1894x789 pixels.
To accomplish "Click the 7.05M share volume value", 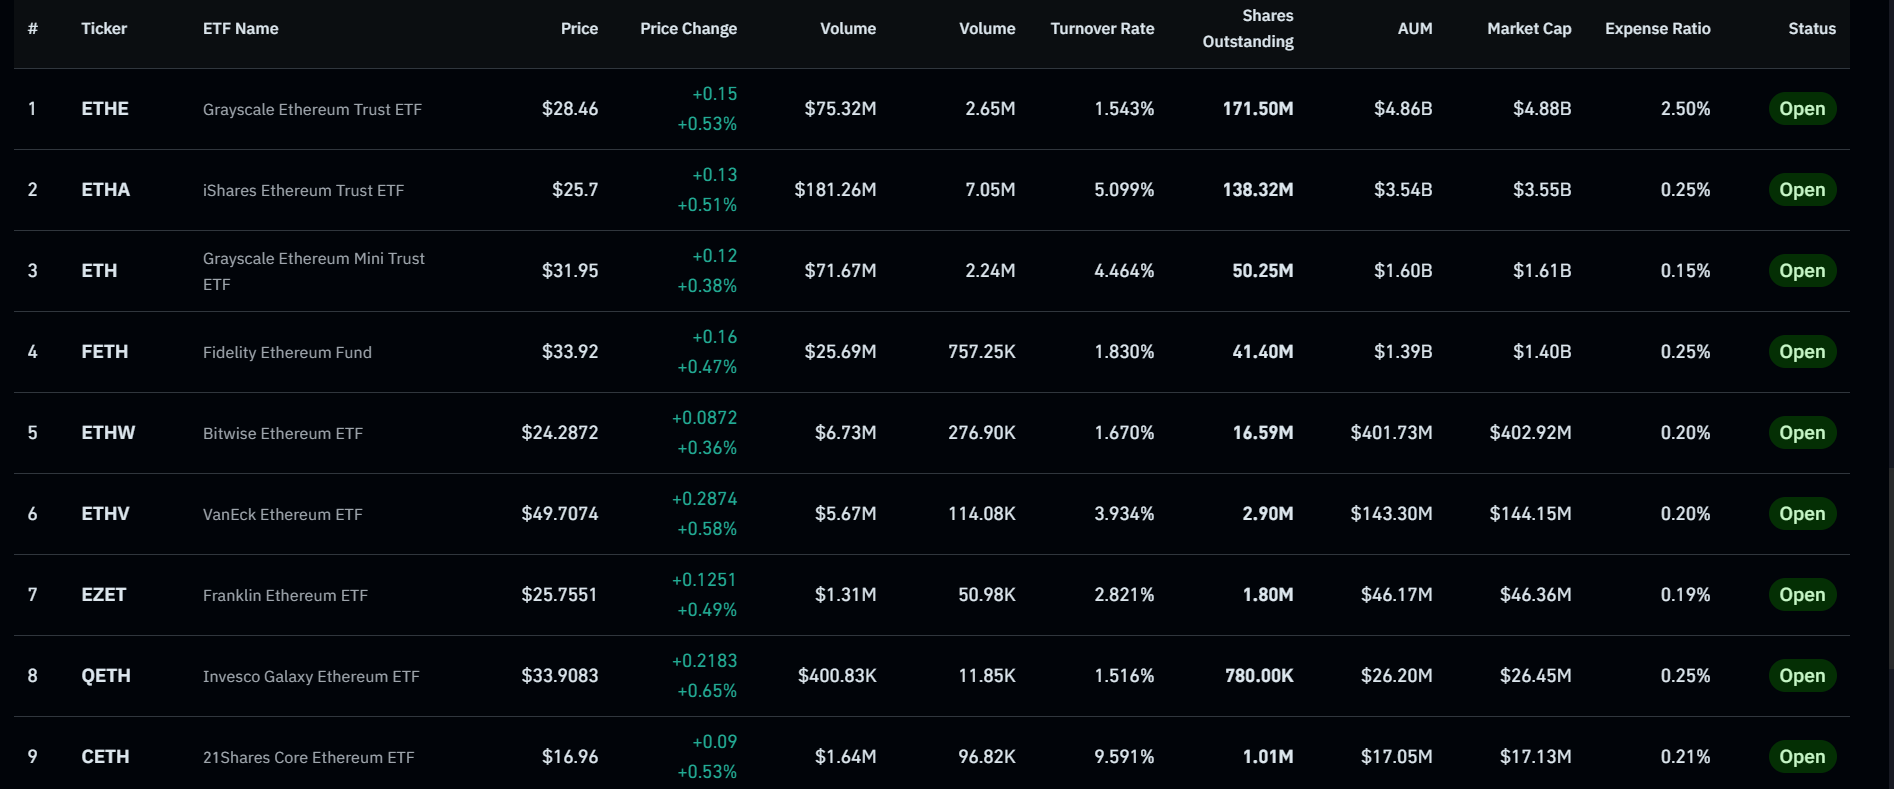I will (x=990, y=190).
